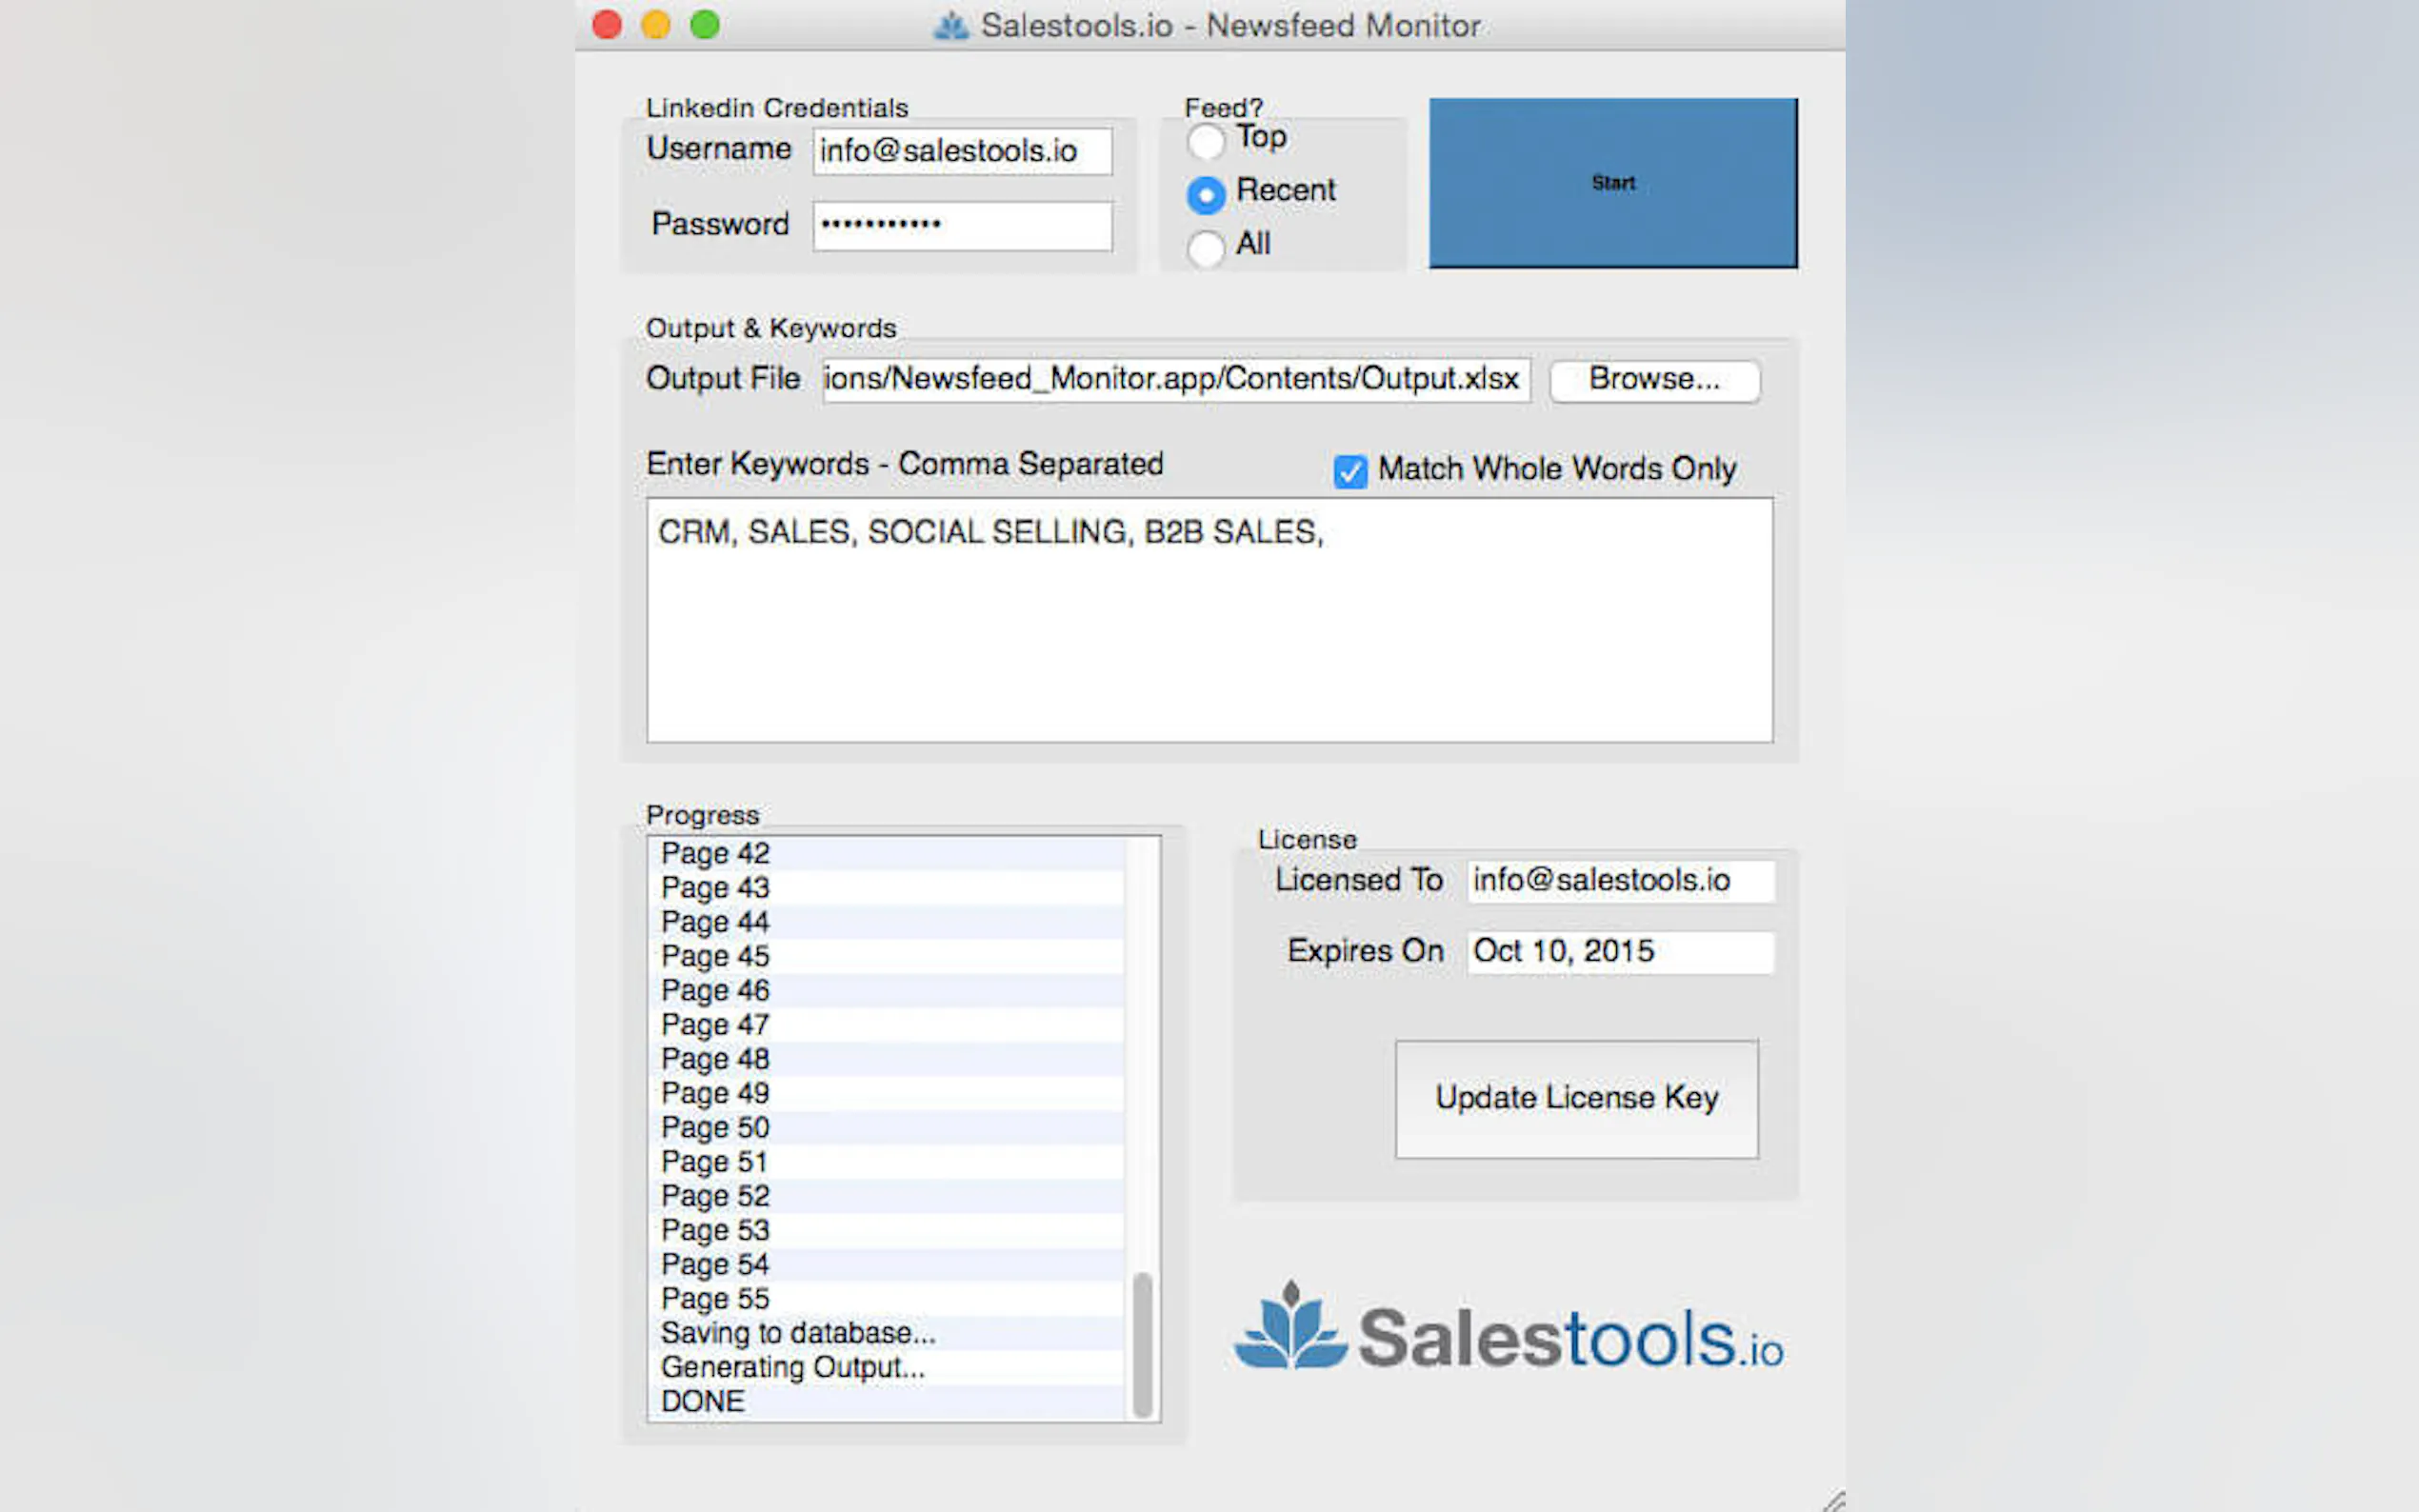Click the yellow minimize window button
The width and height of the screenshot is (2419, 1512).
pos(656,25)
